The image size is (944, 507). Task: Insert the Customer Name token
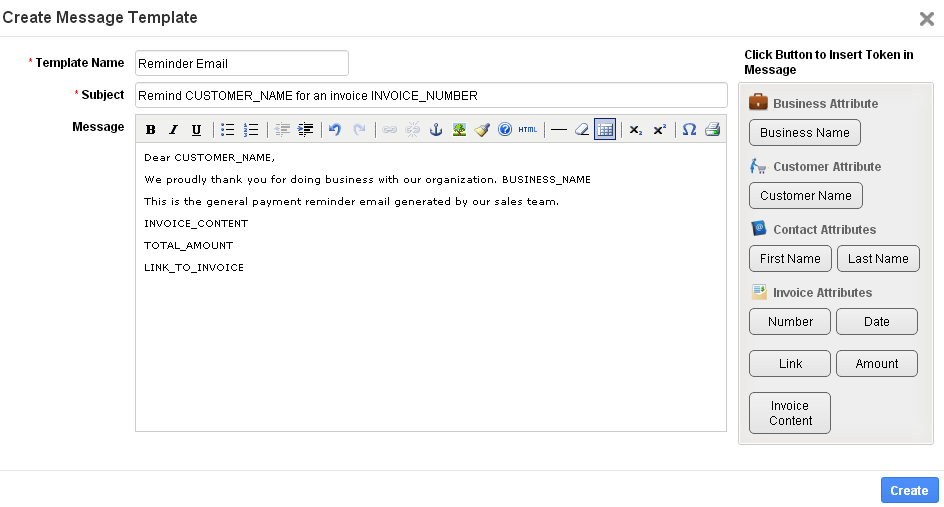click(806, 196)
